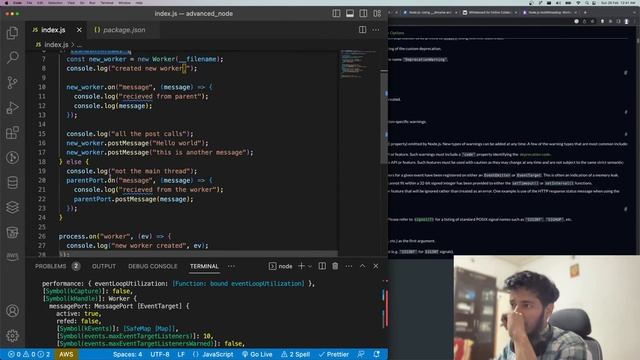Toggle secondary side bar layout icon
The width and height of the screenshot is (640, 360).
363,13
